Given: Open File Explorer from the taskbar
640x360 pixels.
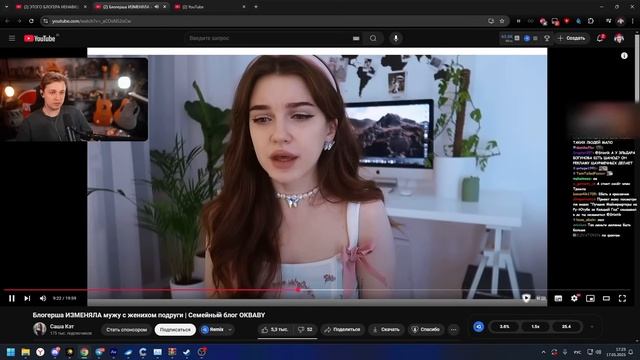Looking at the screenshot, I should (x=26, y=352).
